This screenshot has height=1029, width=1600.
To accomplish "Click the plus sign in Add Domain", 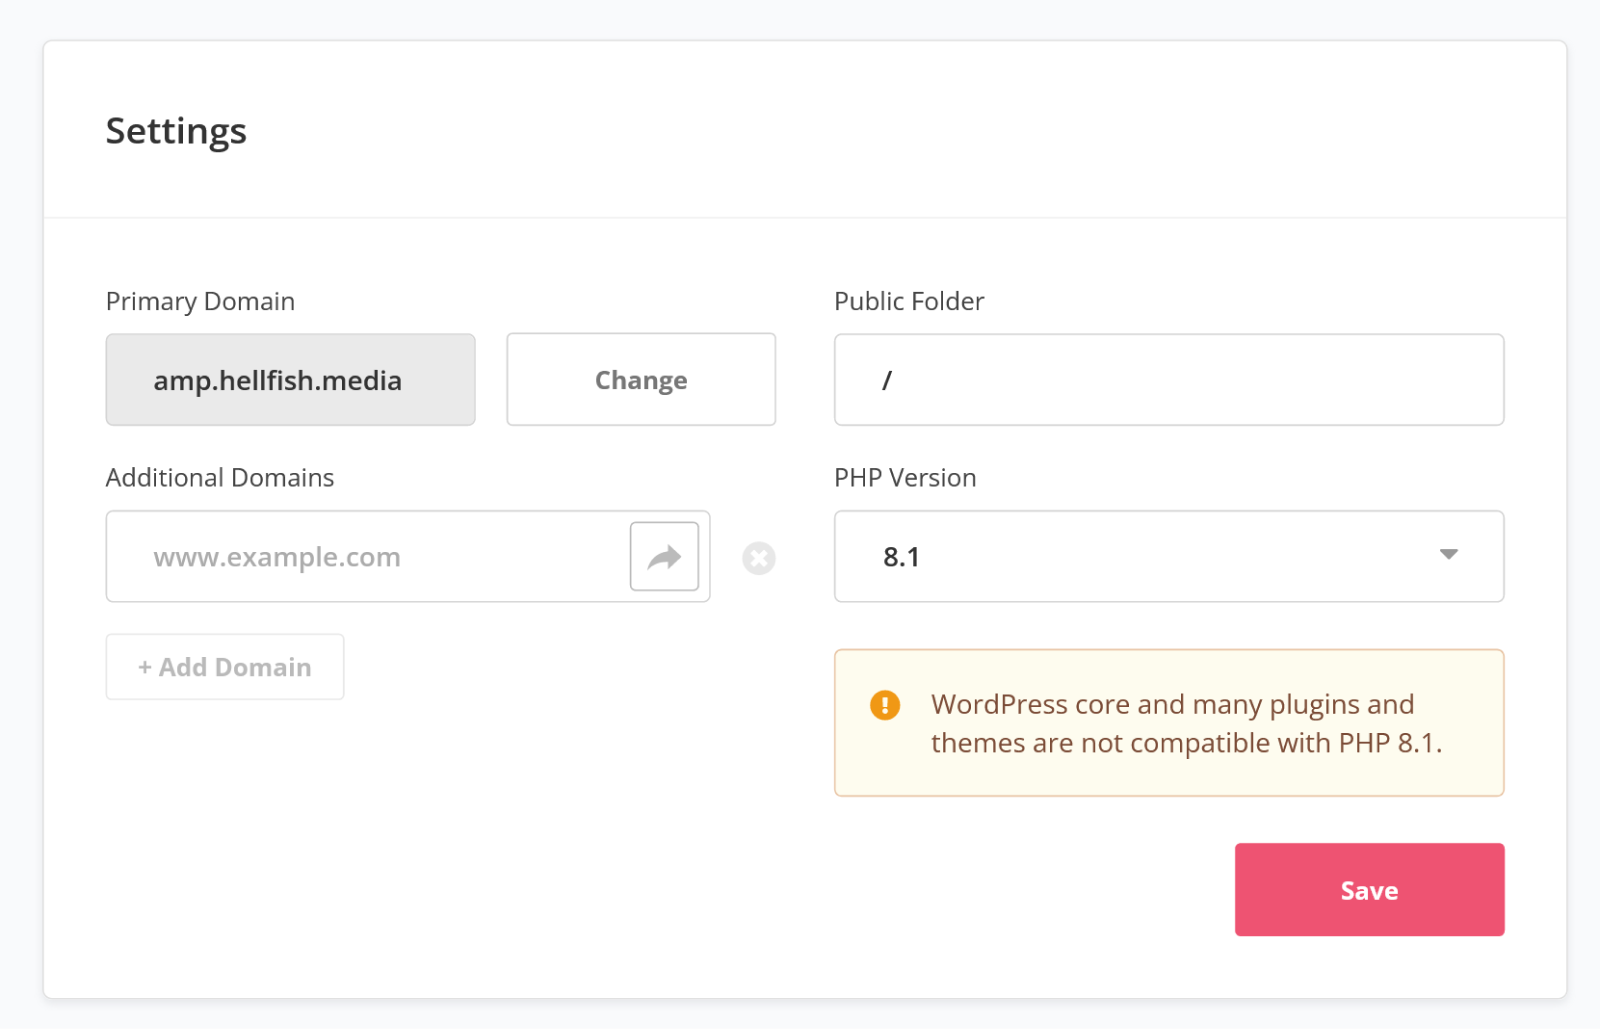I will point(145,667).
